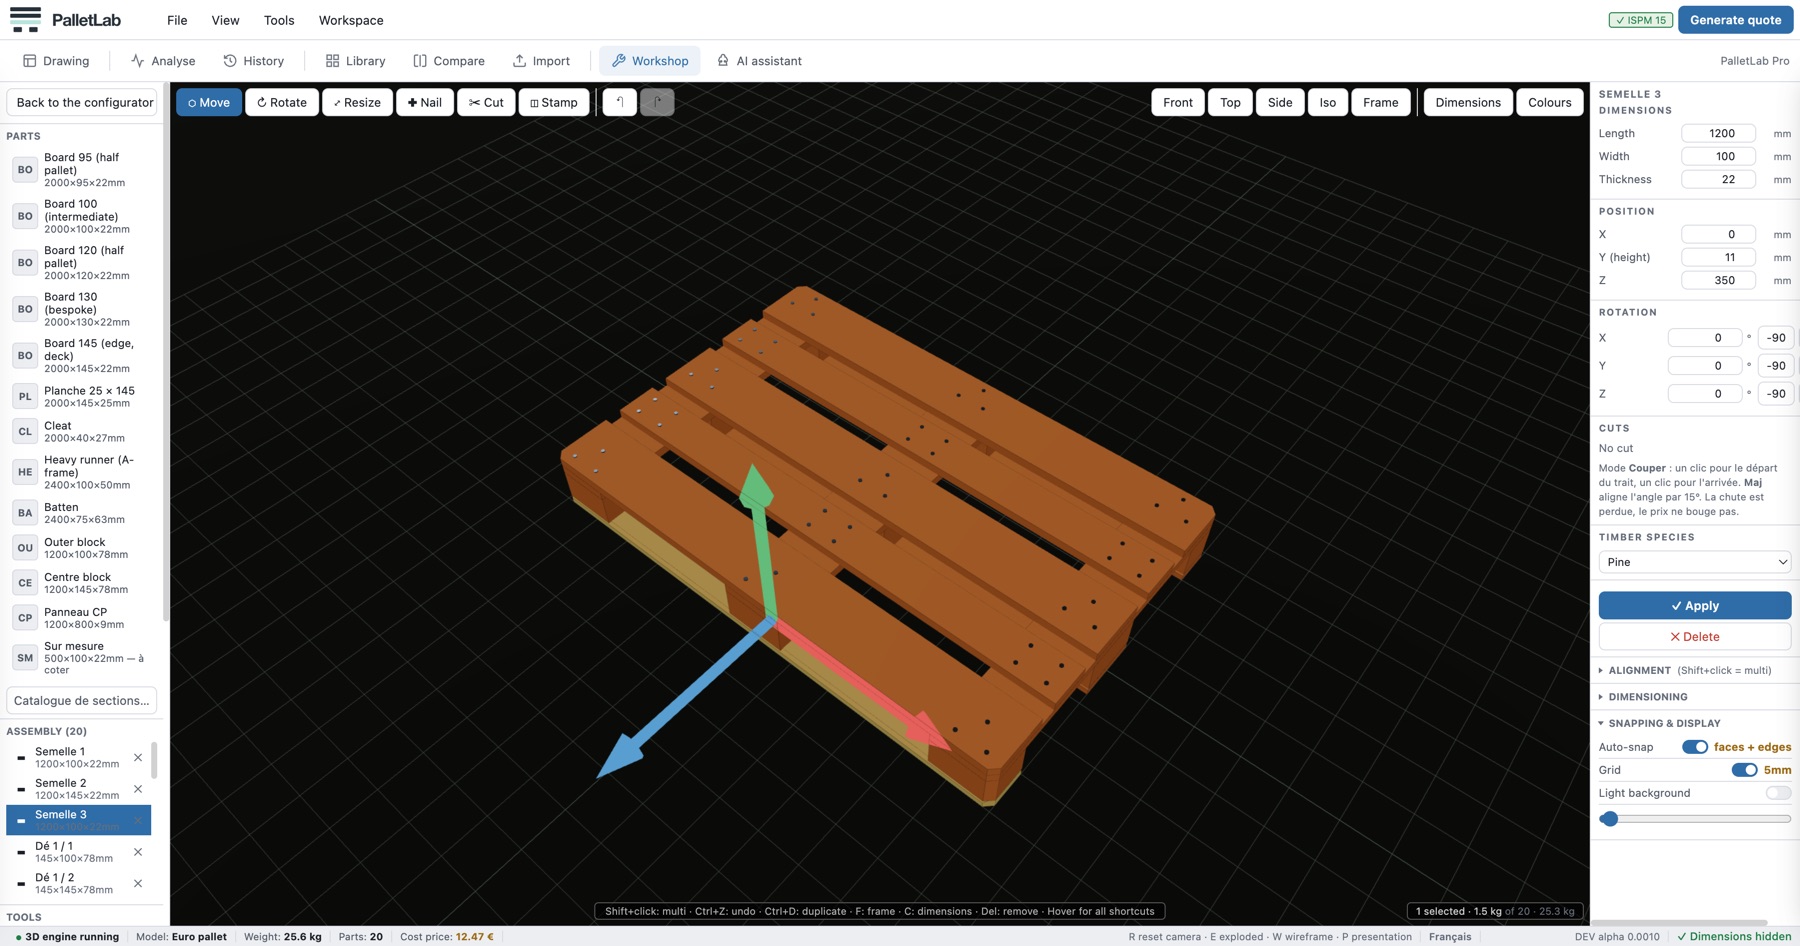Image resolution: width=1800 pixels, height=946 pixels.
Task: Enable Light background switch
Action: point(1778,793)
